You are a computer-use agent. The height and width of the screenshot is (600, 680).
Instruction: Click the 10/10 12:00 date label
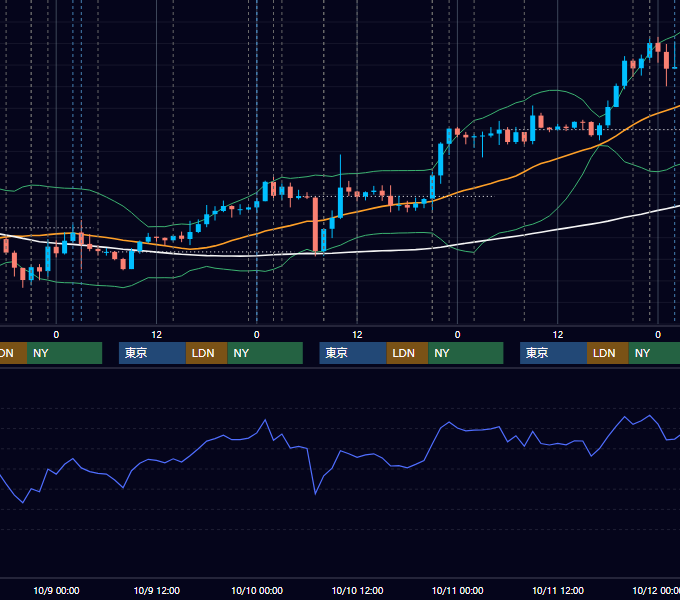(357, 590)
